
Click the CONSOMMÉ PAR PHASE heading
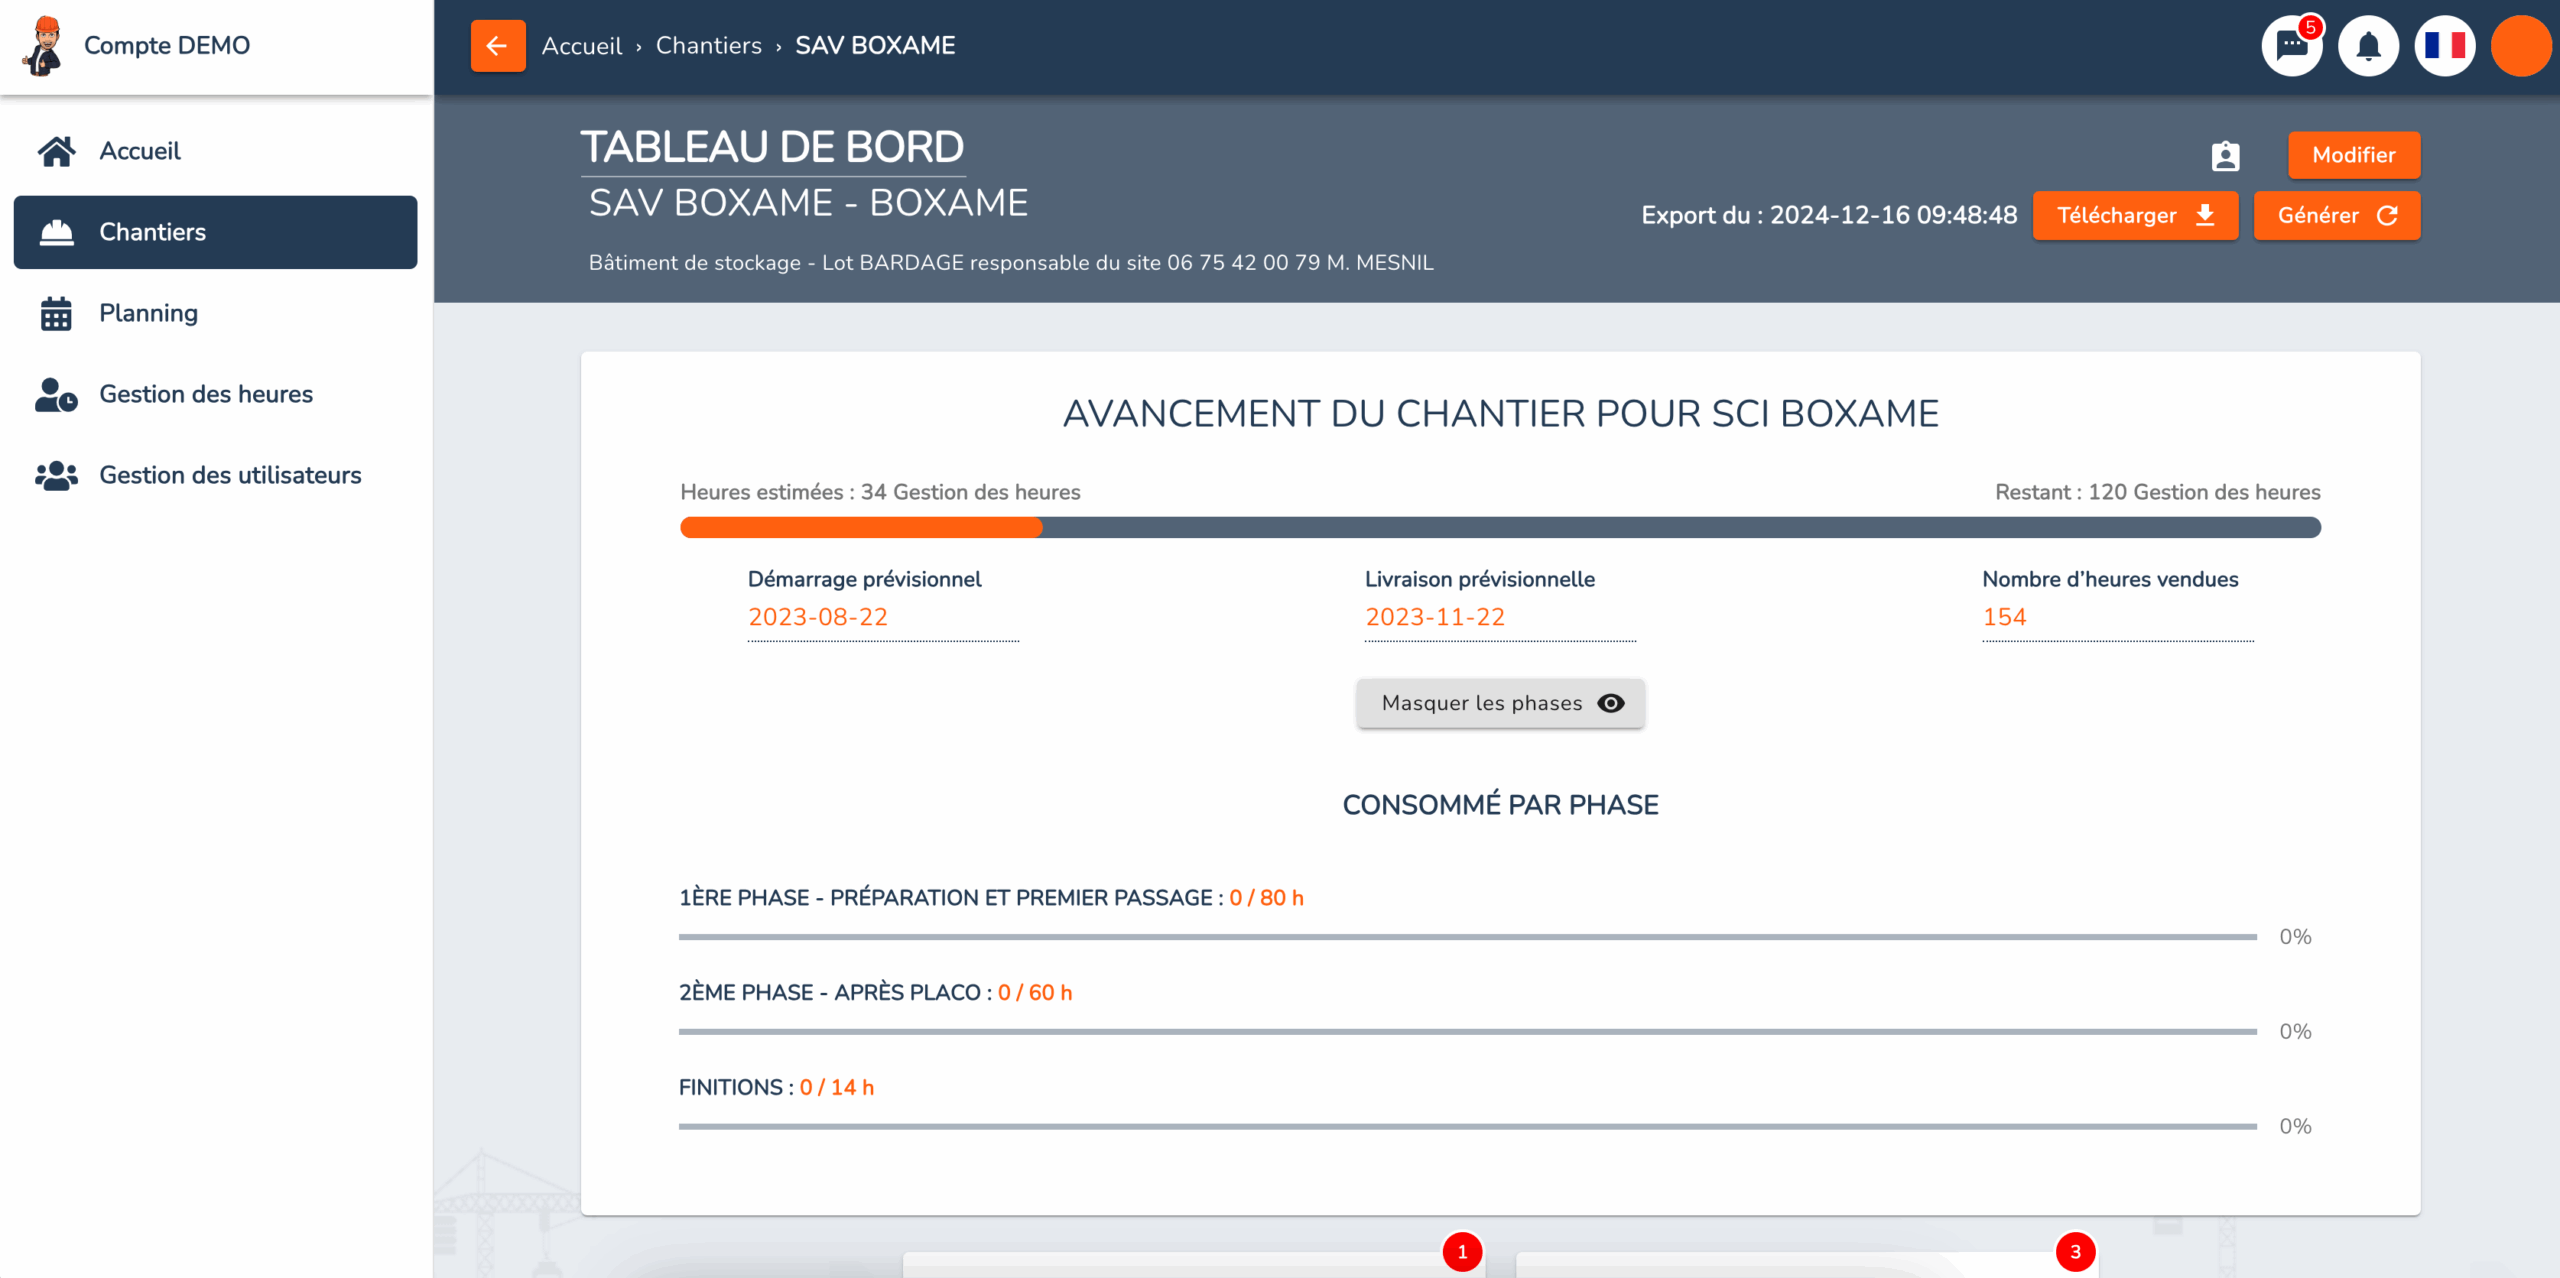click(x=1500, y=805)
